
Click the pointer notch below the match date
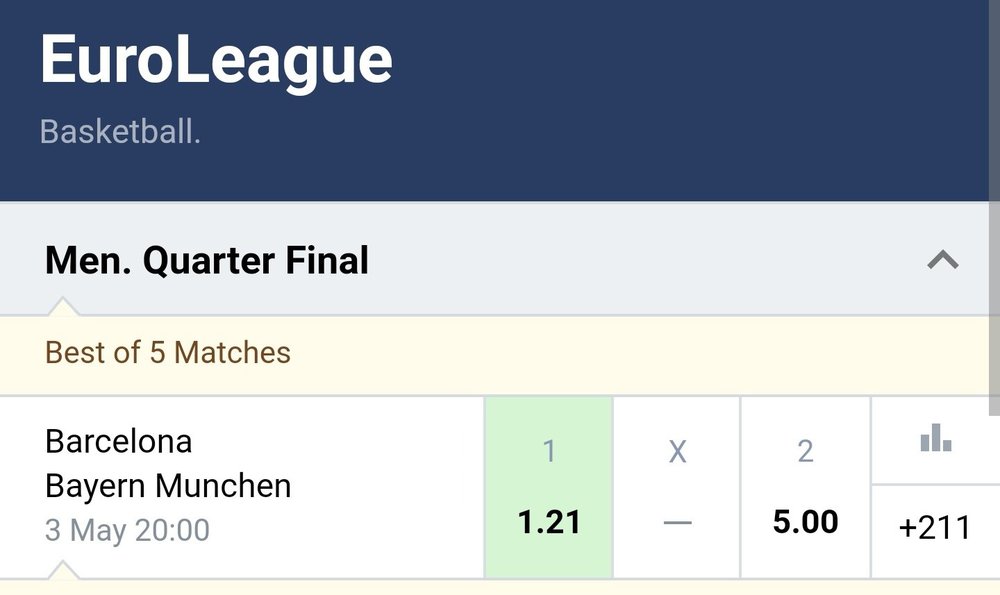coord(62,570)
